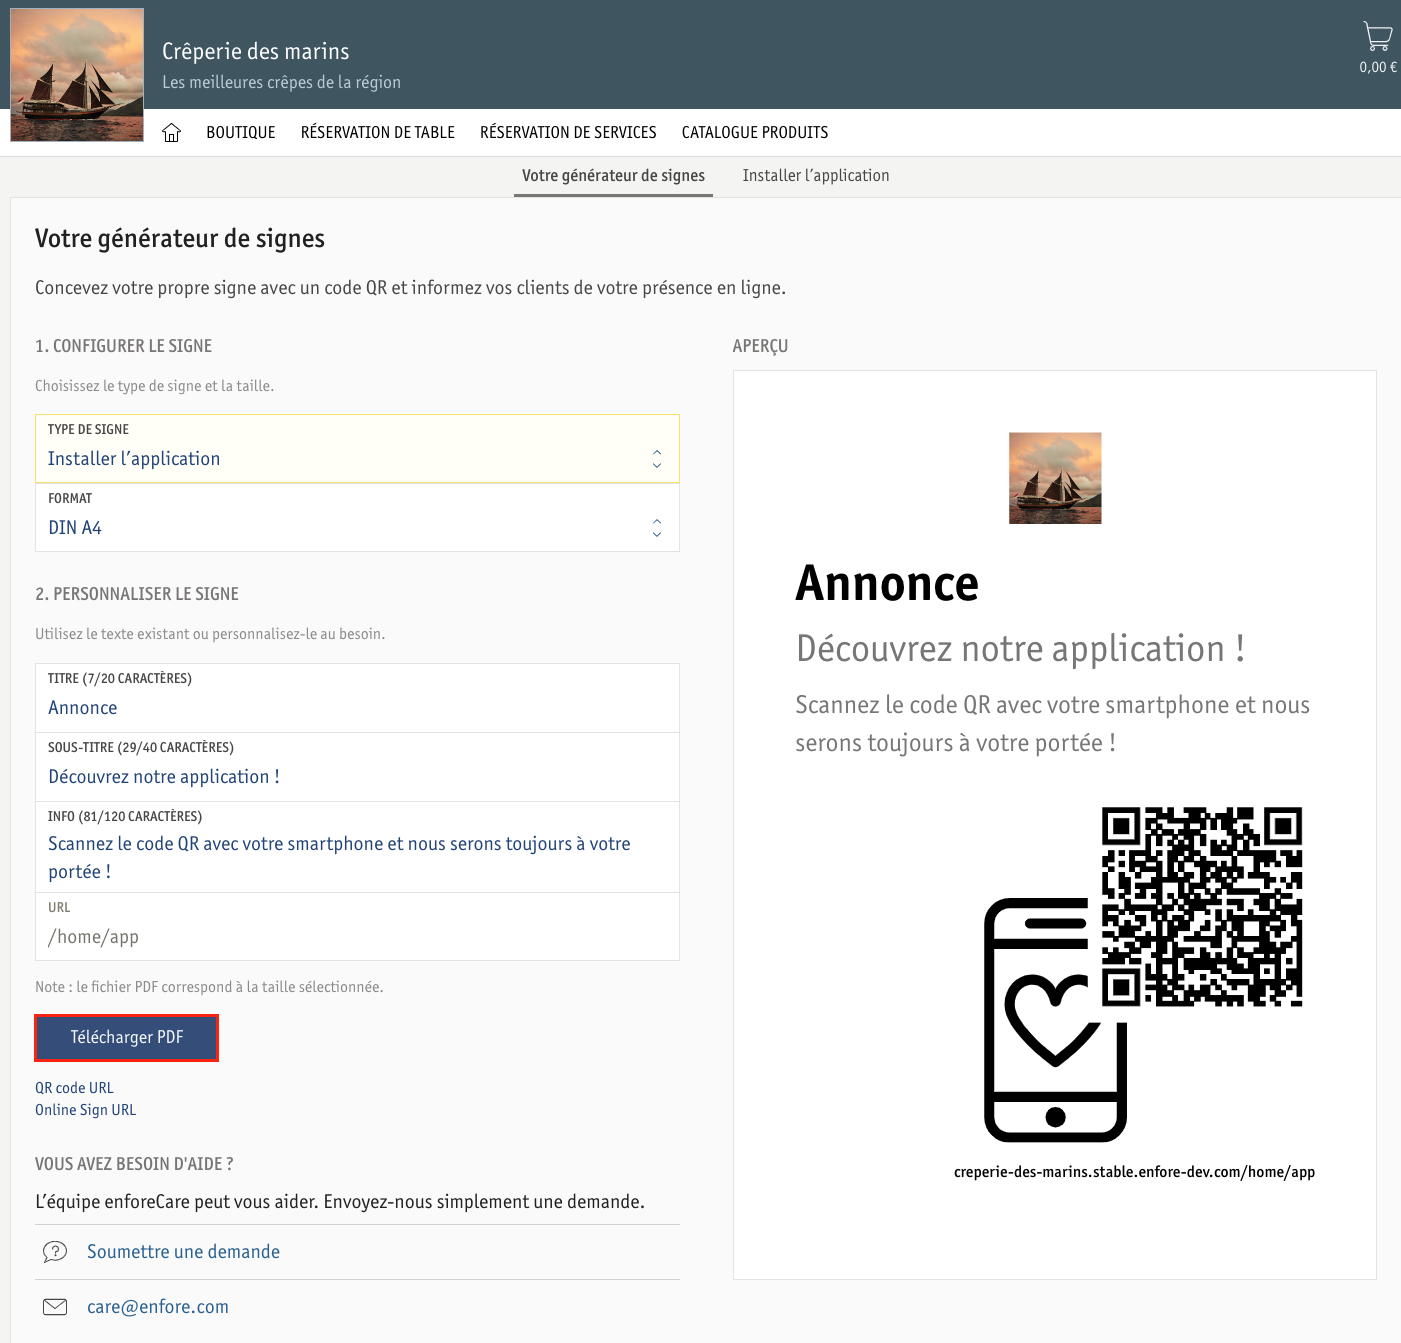Click the cart total 0,00 €
Image resolution: width=1401 pixels, height=1343 pixels.
pos(1378,68)
